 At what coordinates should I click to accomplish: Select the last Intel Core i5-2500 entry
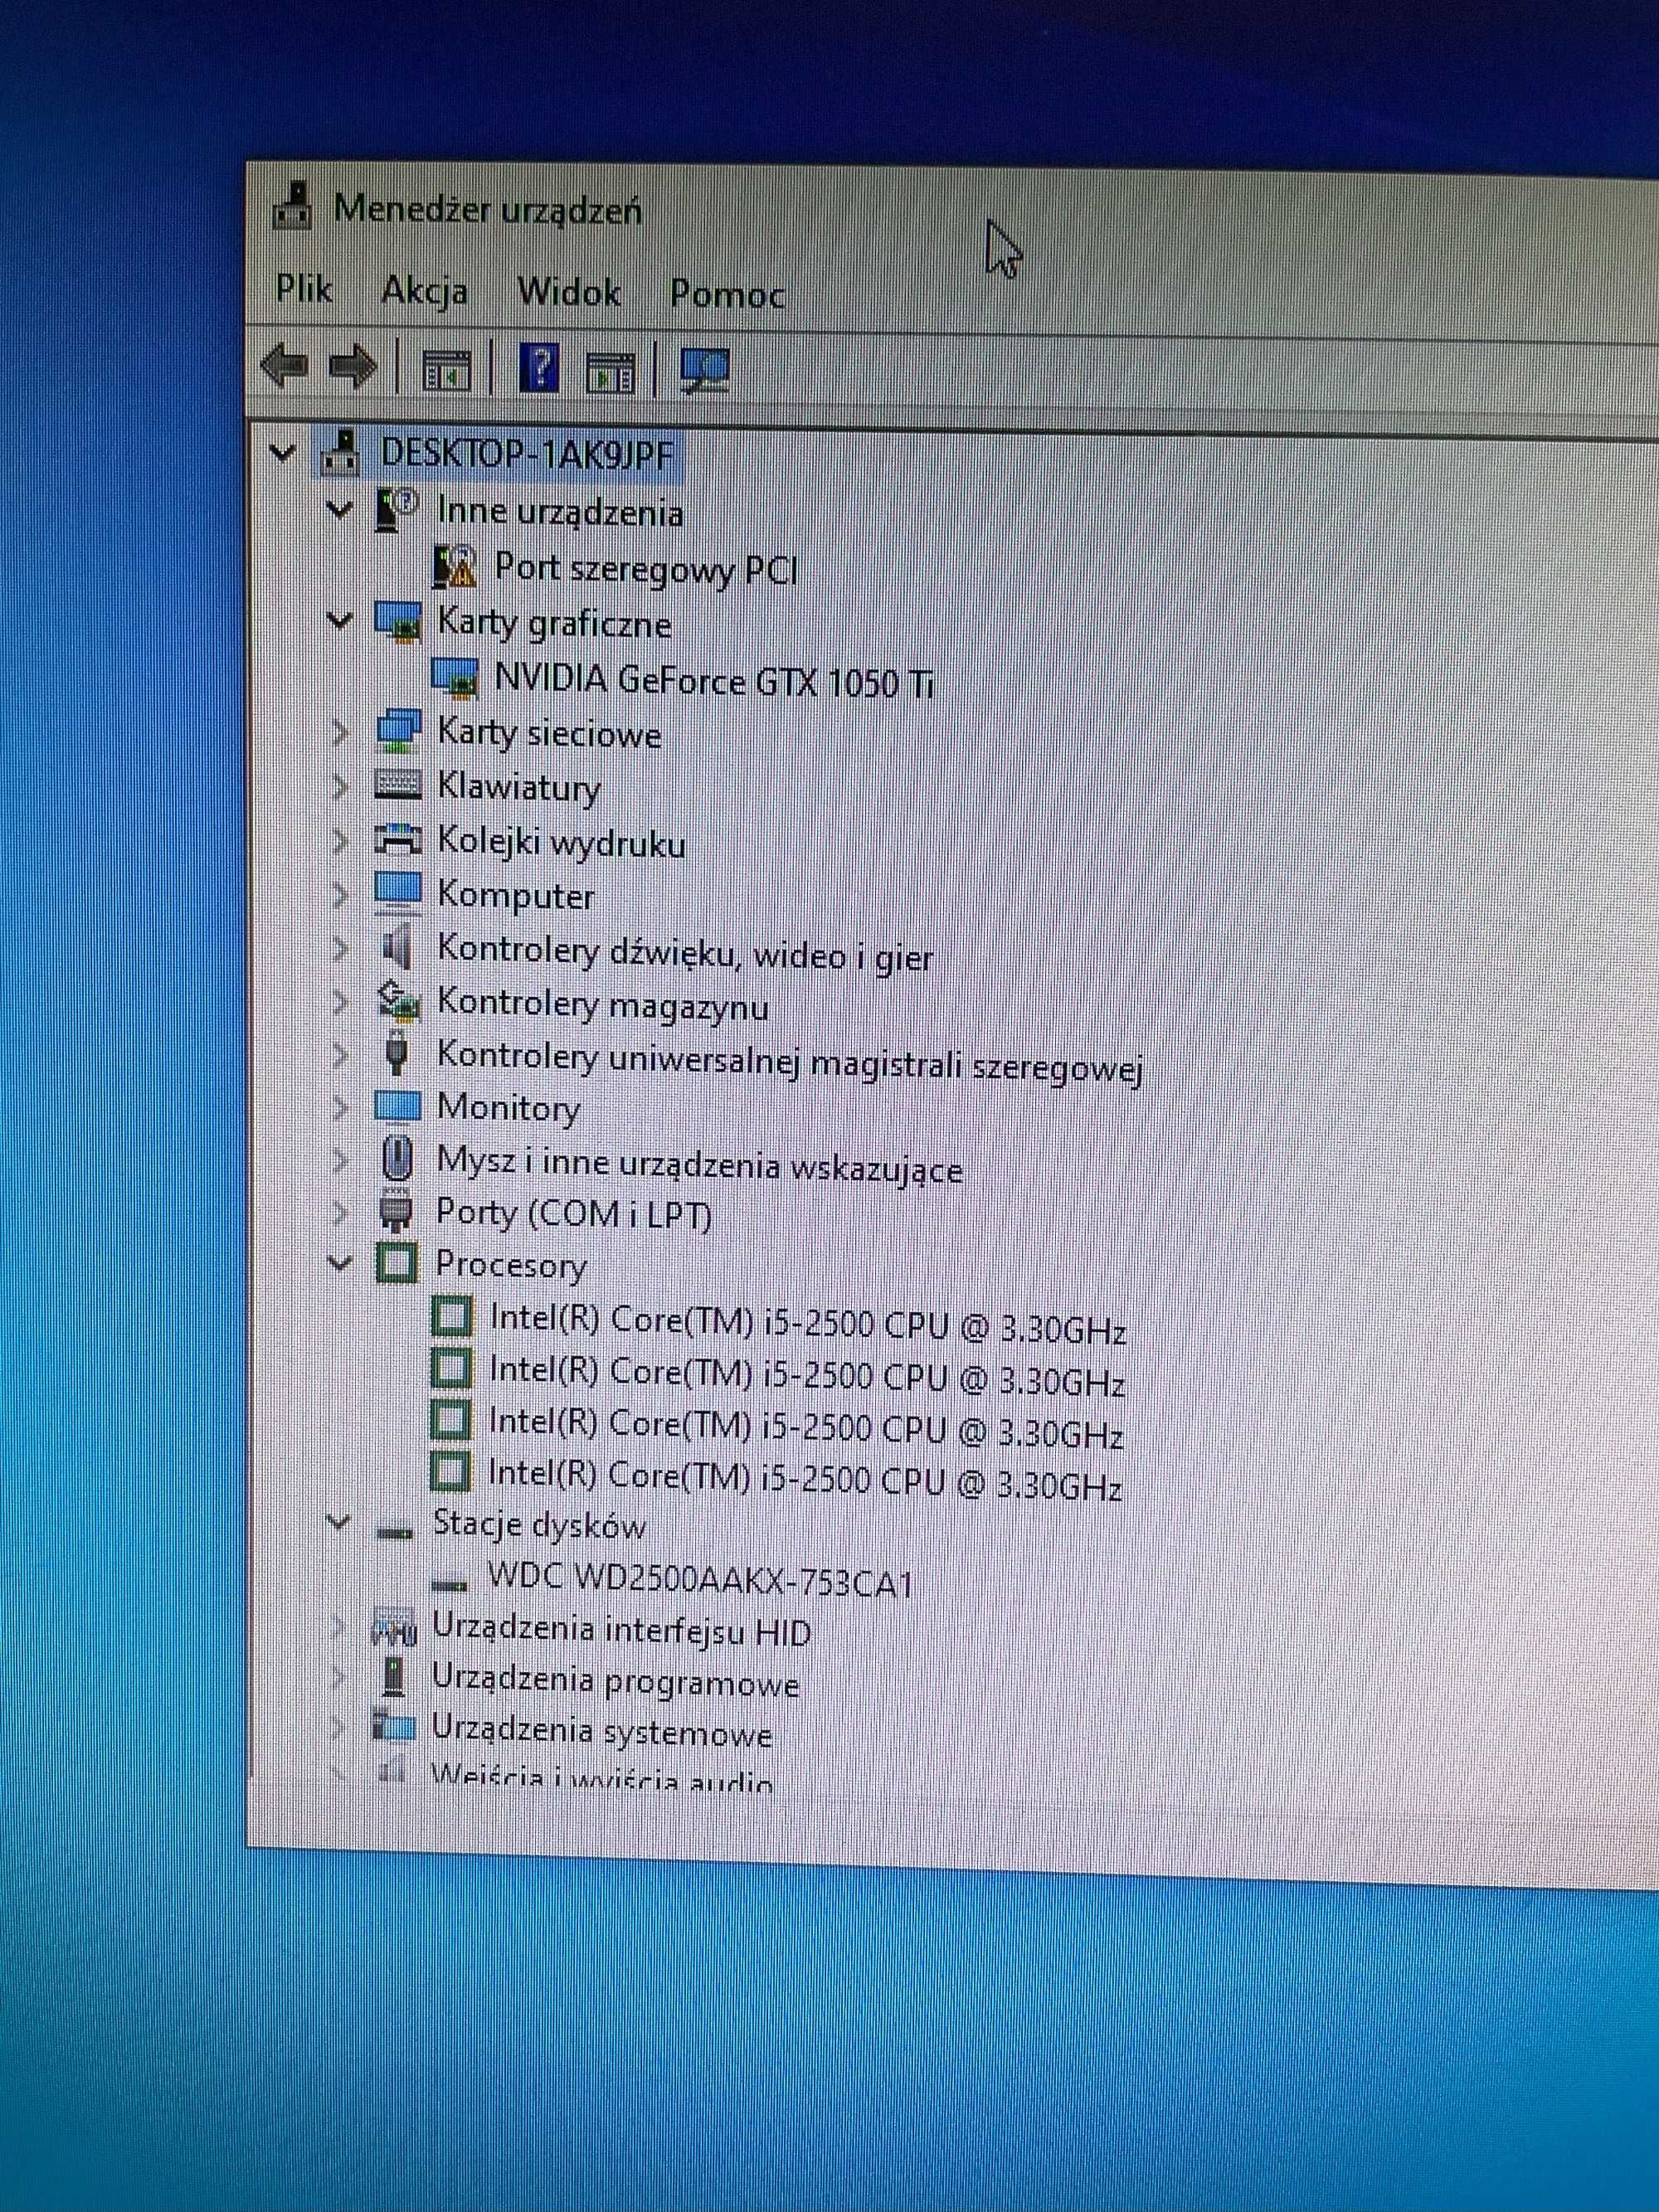pyautogui.click(x=805, y=1480)
